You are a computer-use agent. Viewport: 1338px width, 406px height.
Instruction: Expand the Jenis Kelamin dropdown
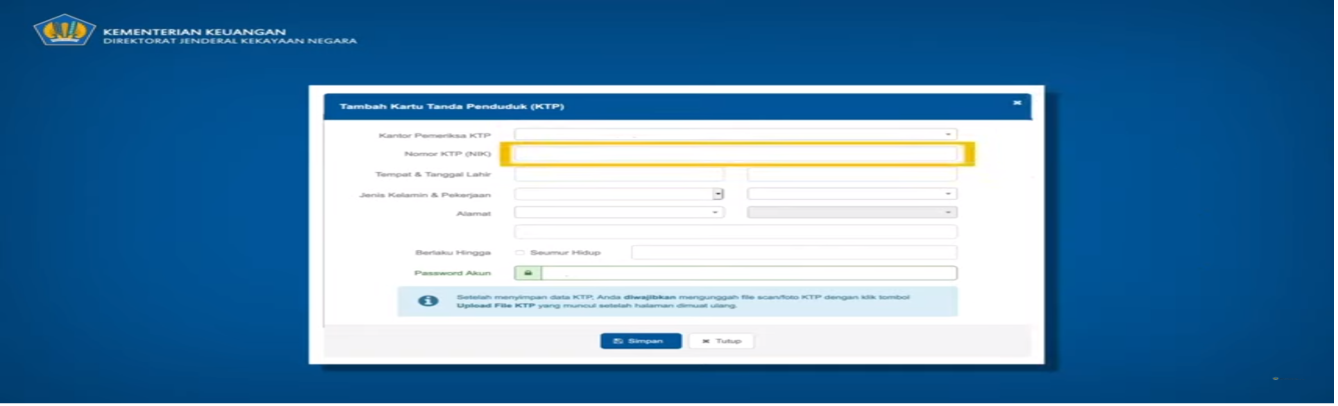pyautogui.click(x=619, y=194)
